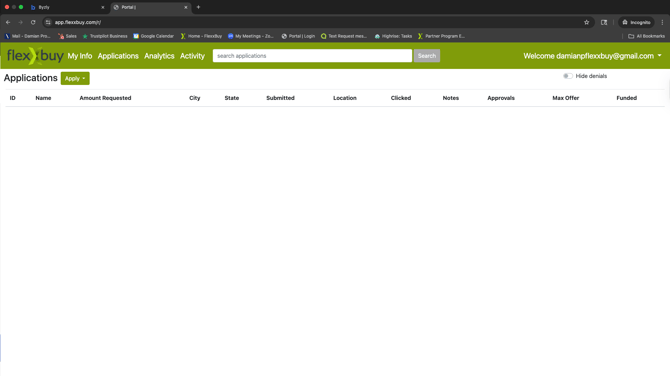Open Mail - Damian bookmark
Image resolution: width=670 pixels, height=376 pixels.
point(27,36)
